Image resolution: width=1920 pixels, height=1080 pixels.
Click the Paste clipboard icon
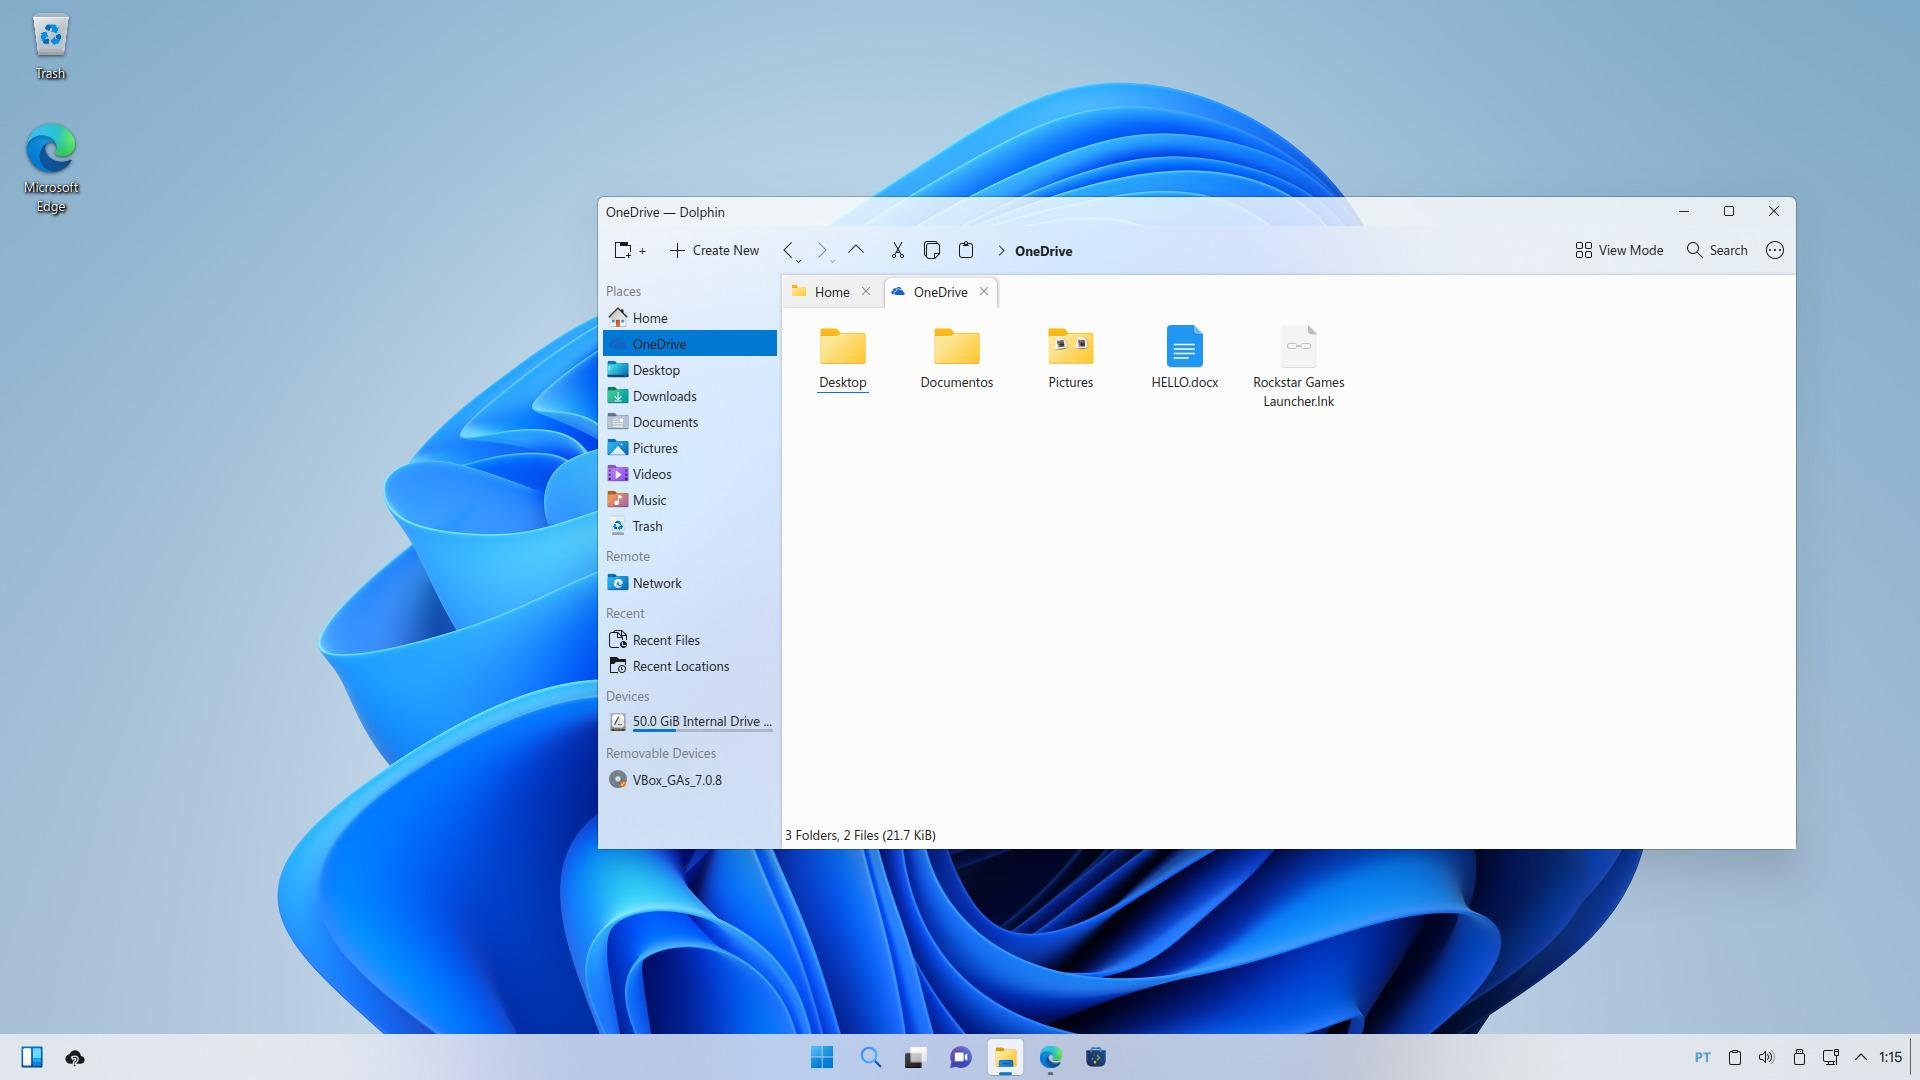pos(965,250)
